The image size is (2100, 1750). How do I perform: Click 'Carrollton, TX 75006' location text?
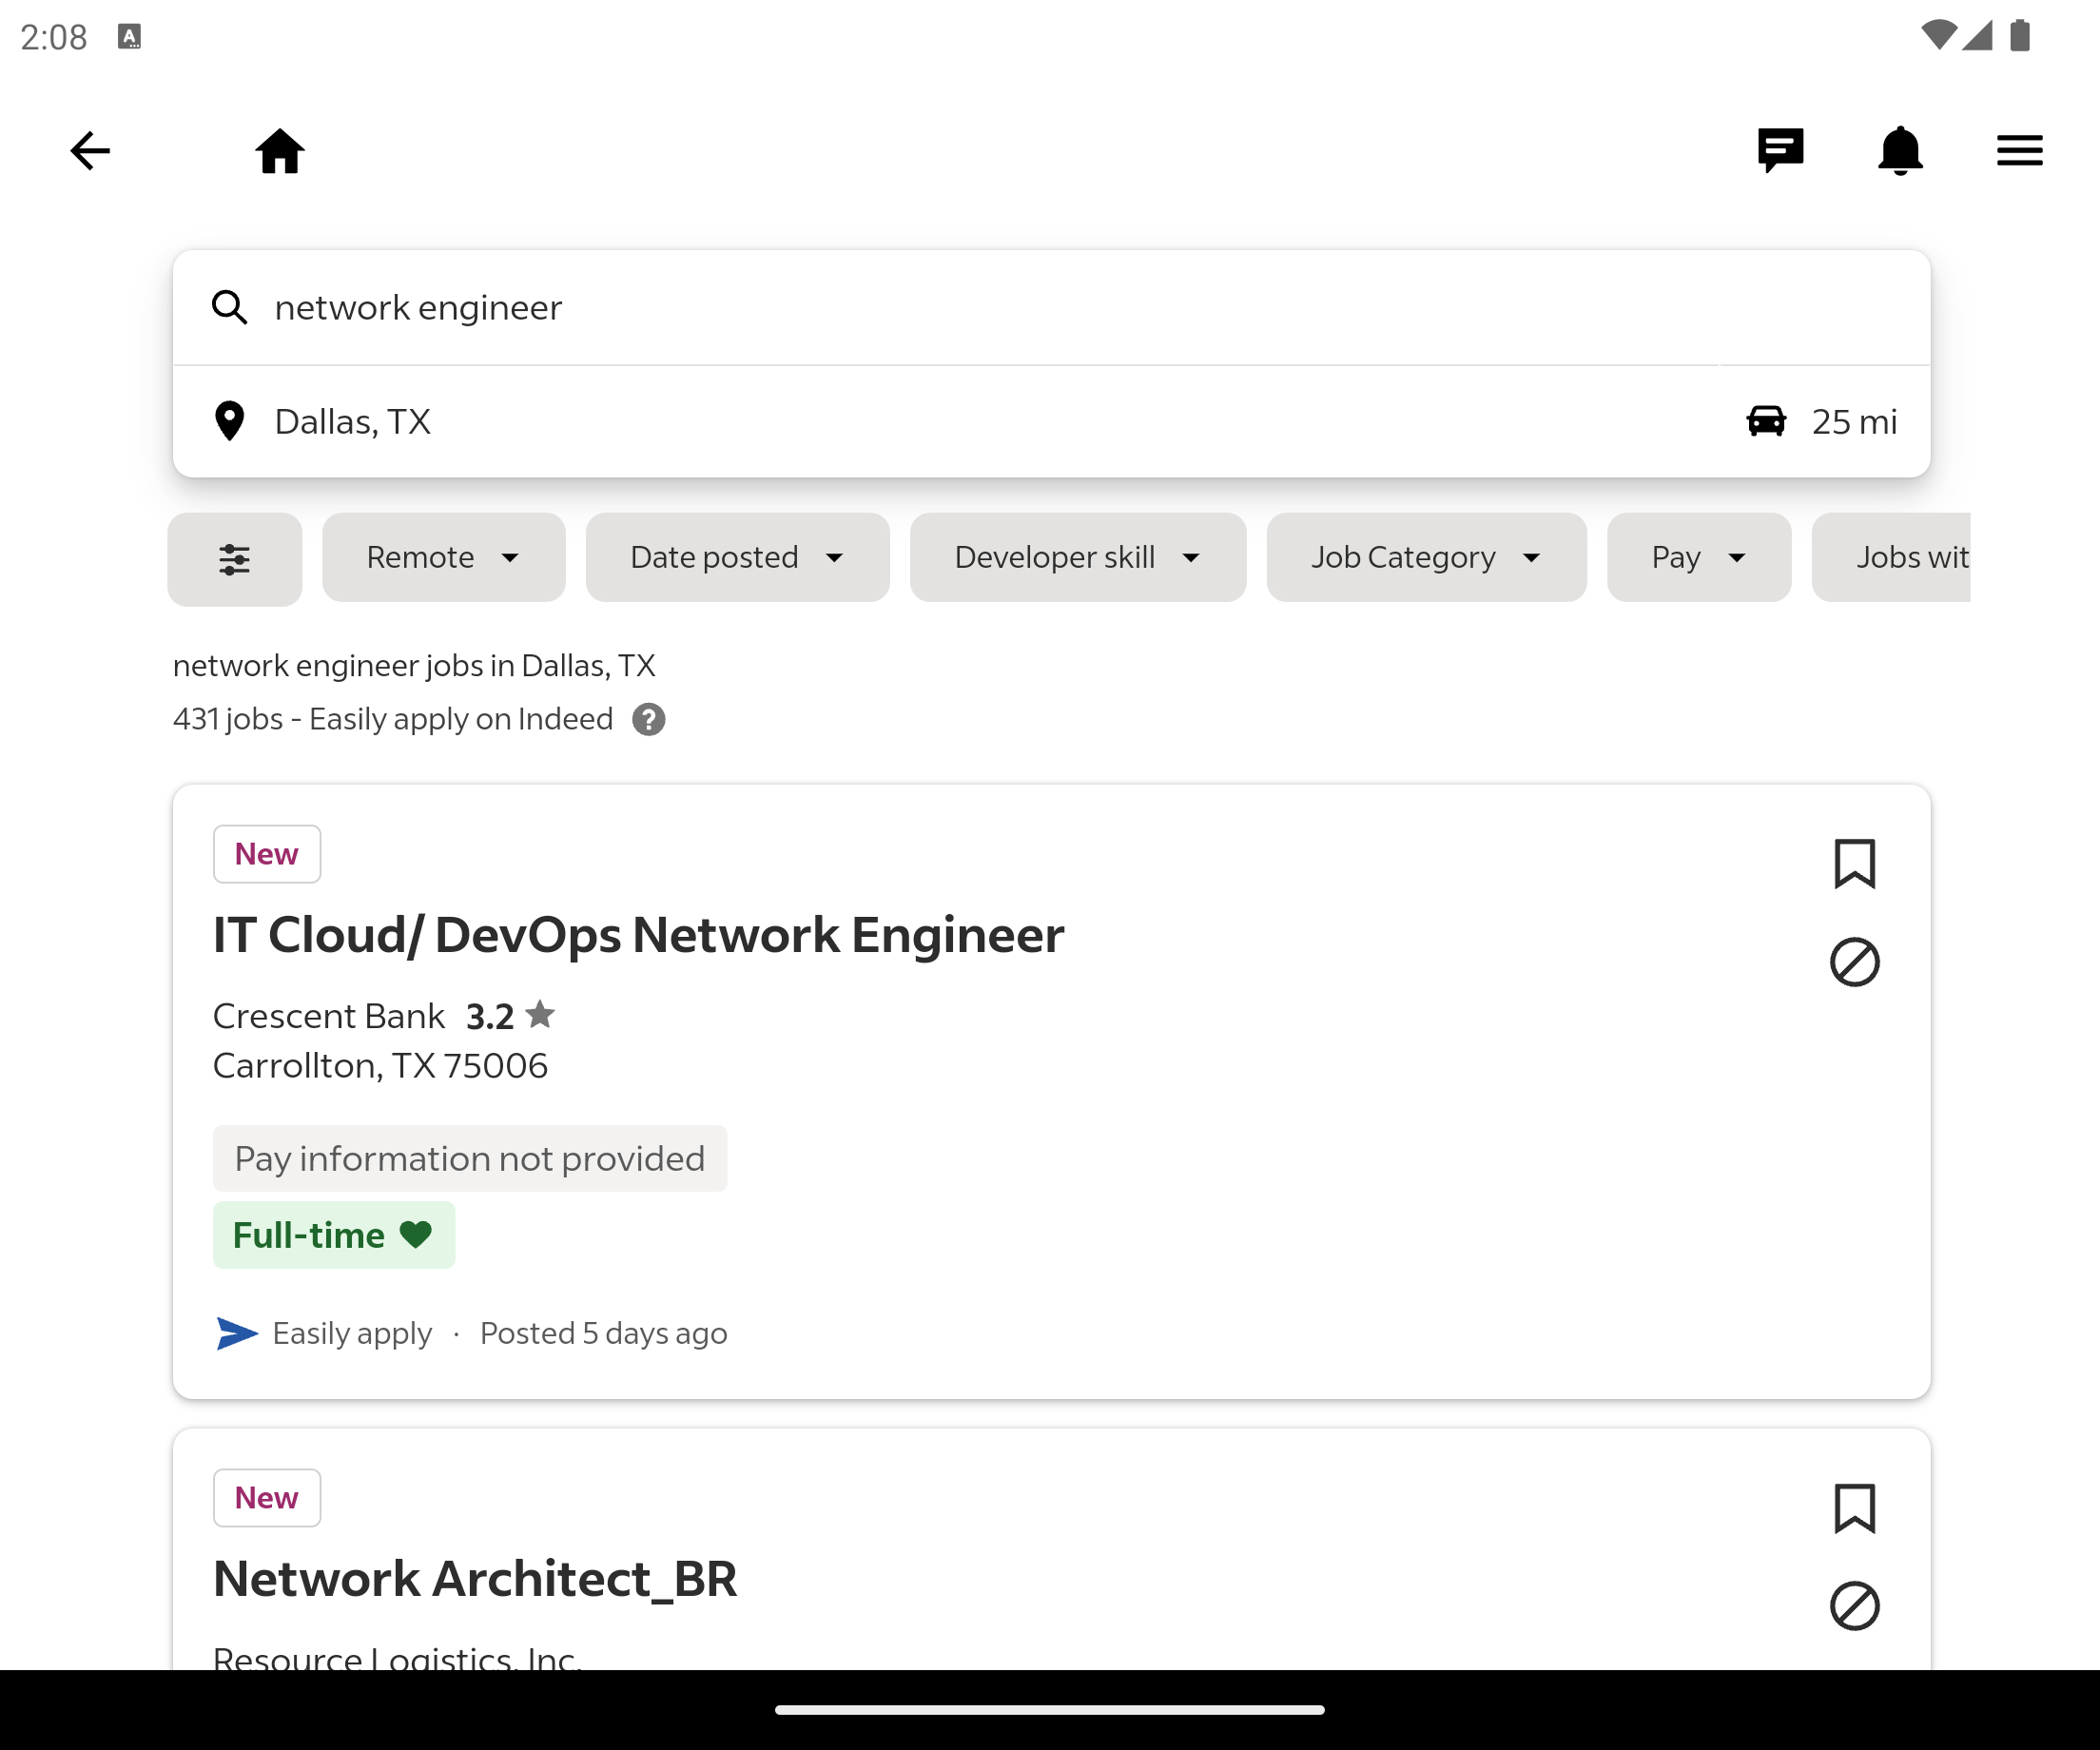pyautogui.click(x=380, y=1066)
